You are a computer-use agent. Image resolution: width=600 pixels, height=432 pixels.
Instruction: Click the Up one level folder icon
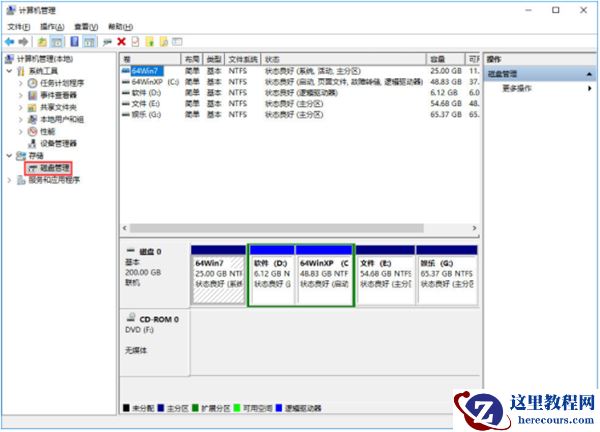(x=42, y=42)
